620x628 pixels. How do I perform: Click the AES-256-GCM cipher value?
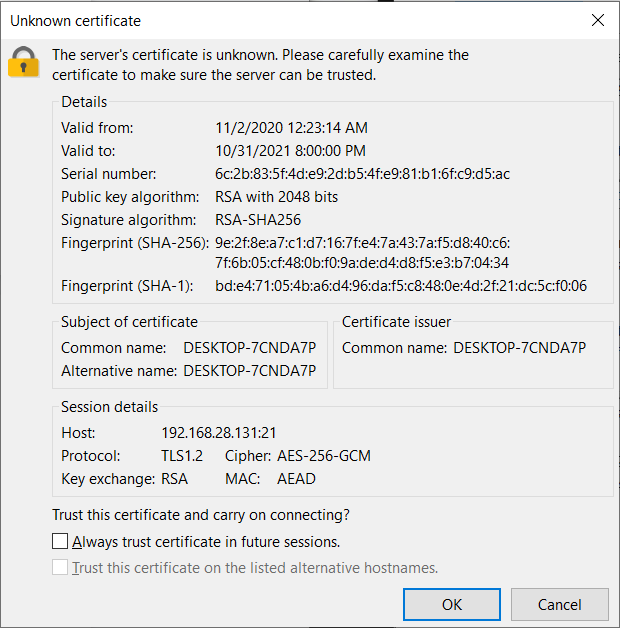click(324, 456)
